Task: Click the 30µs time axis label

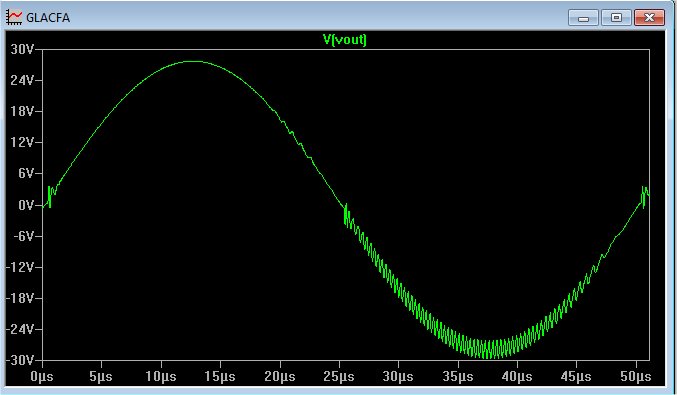Action: (x=399, y=377)
